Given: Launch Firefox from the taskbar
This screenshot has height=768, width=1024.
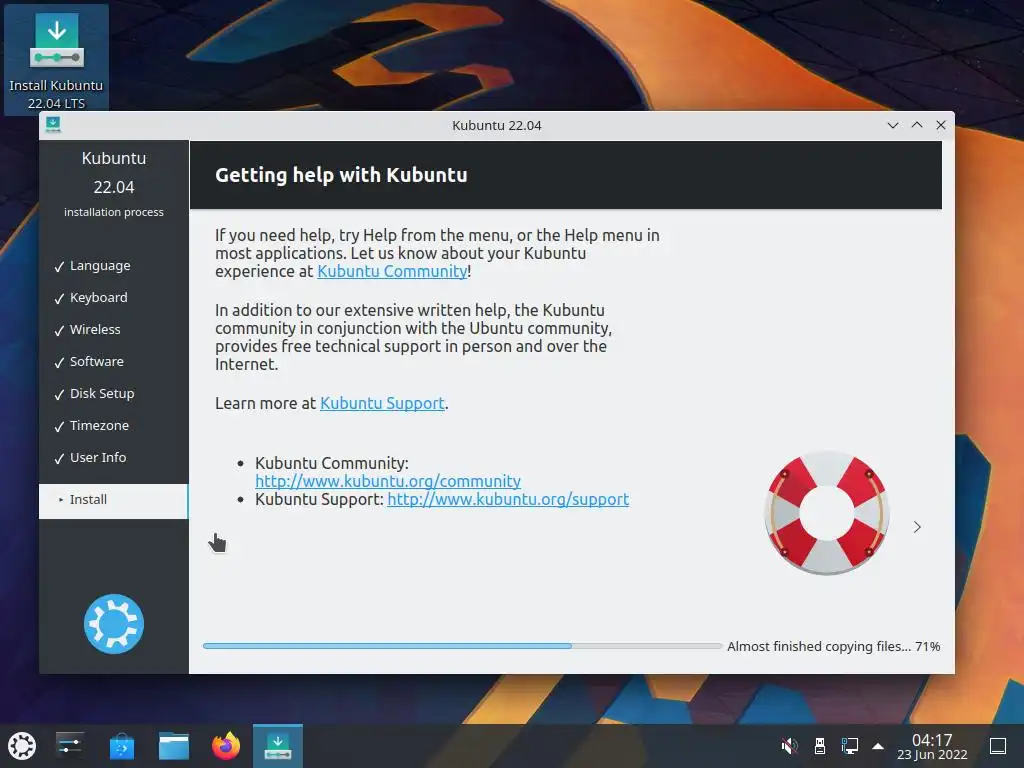Looking at the screenshot, I should click(226, 746).
